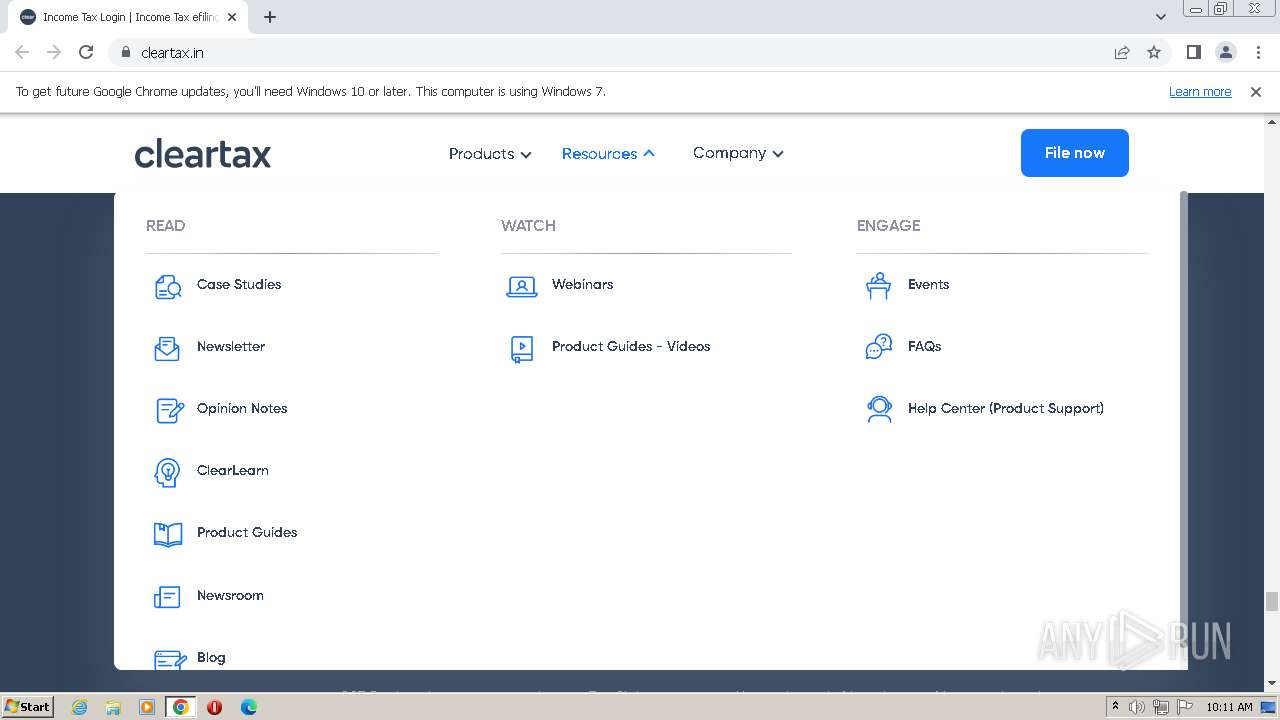Click the FAQs question bubble icon

878,347
